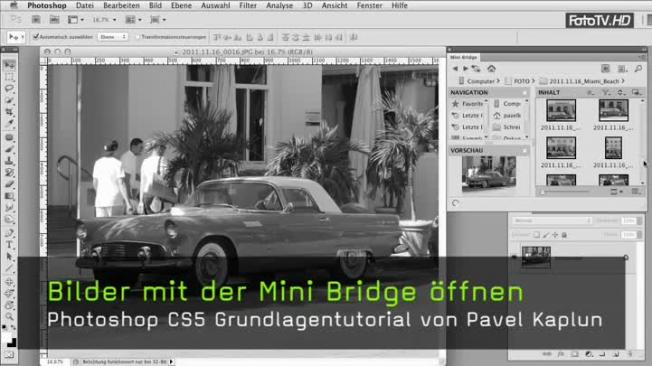Viewport: 652px width, 366px height.
Task: Select the Rectangular Marquee tool
Action: [x=9, y=77]
